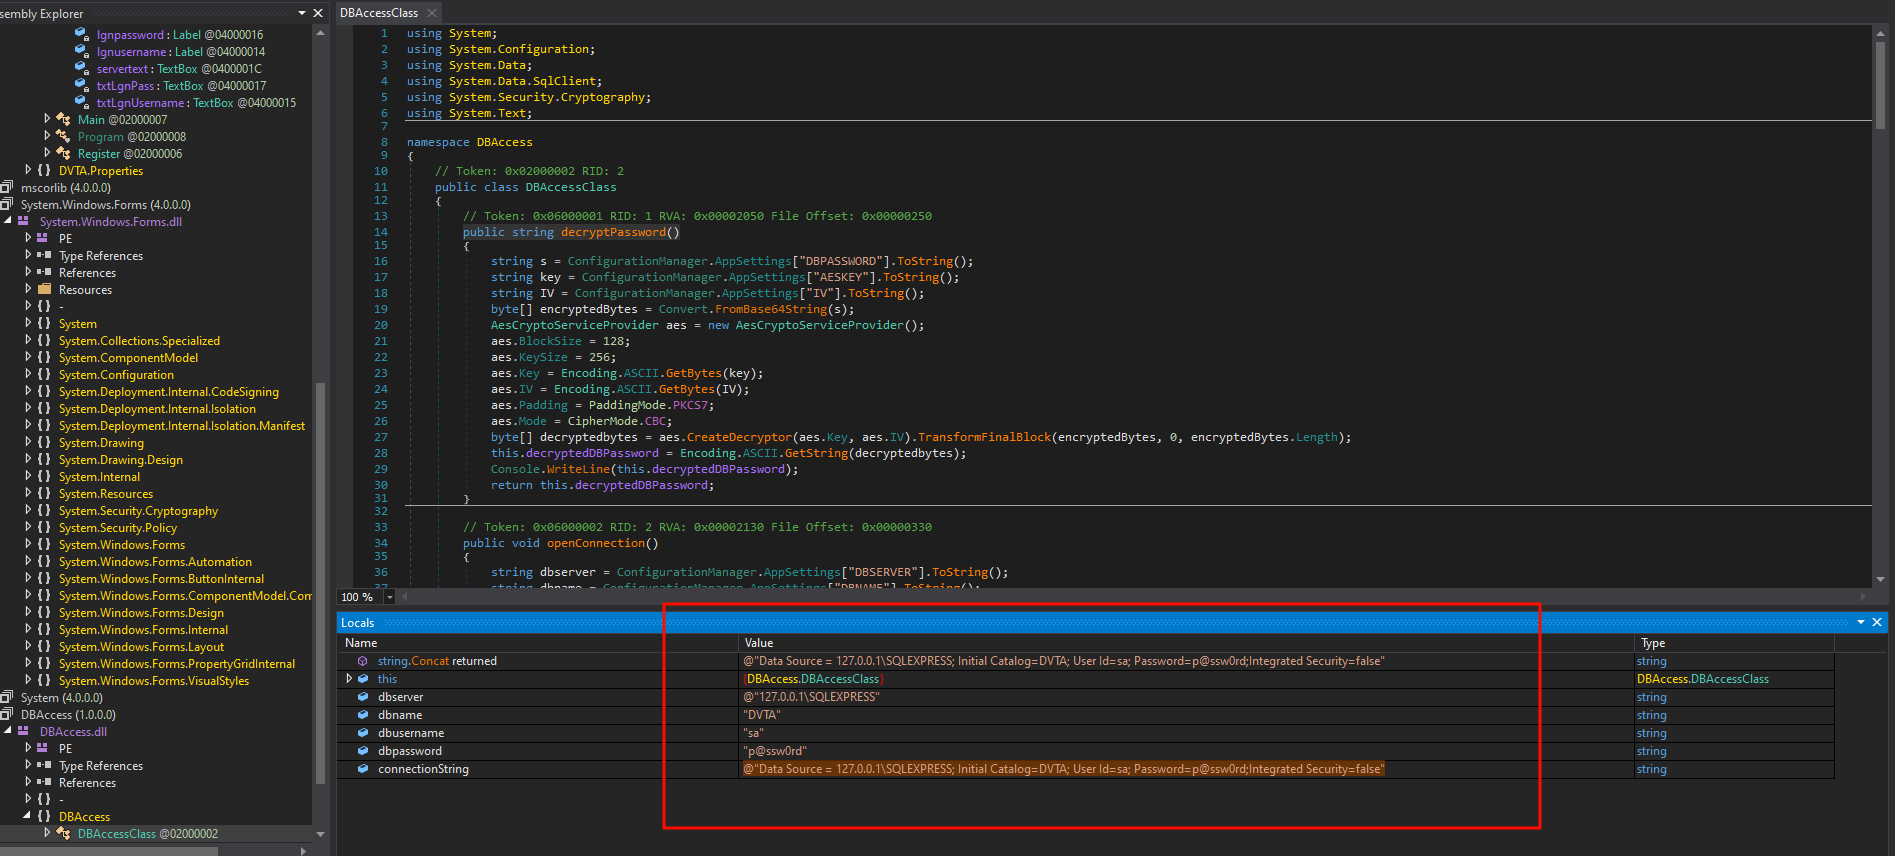Select the txtLgnUsername TextBox field icon
The height and width of the screenshot is (856, 1895).
coord(82,102)
